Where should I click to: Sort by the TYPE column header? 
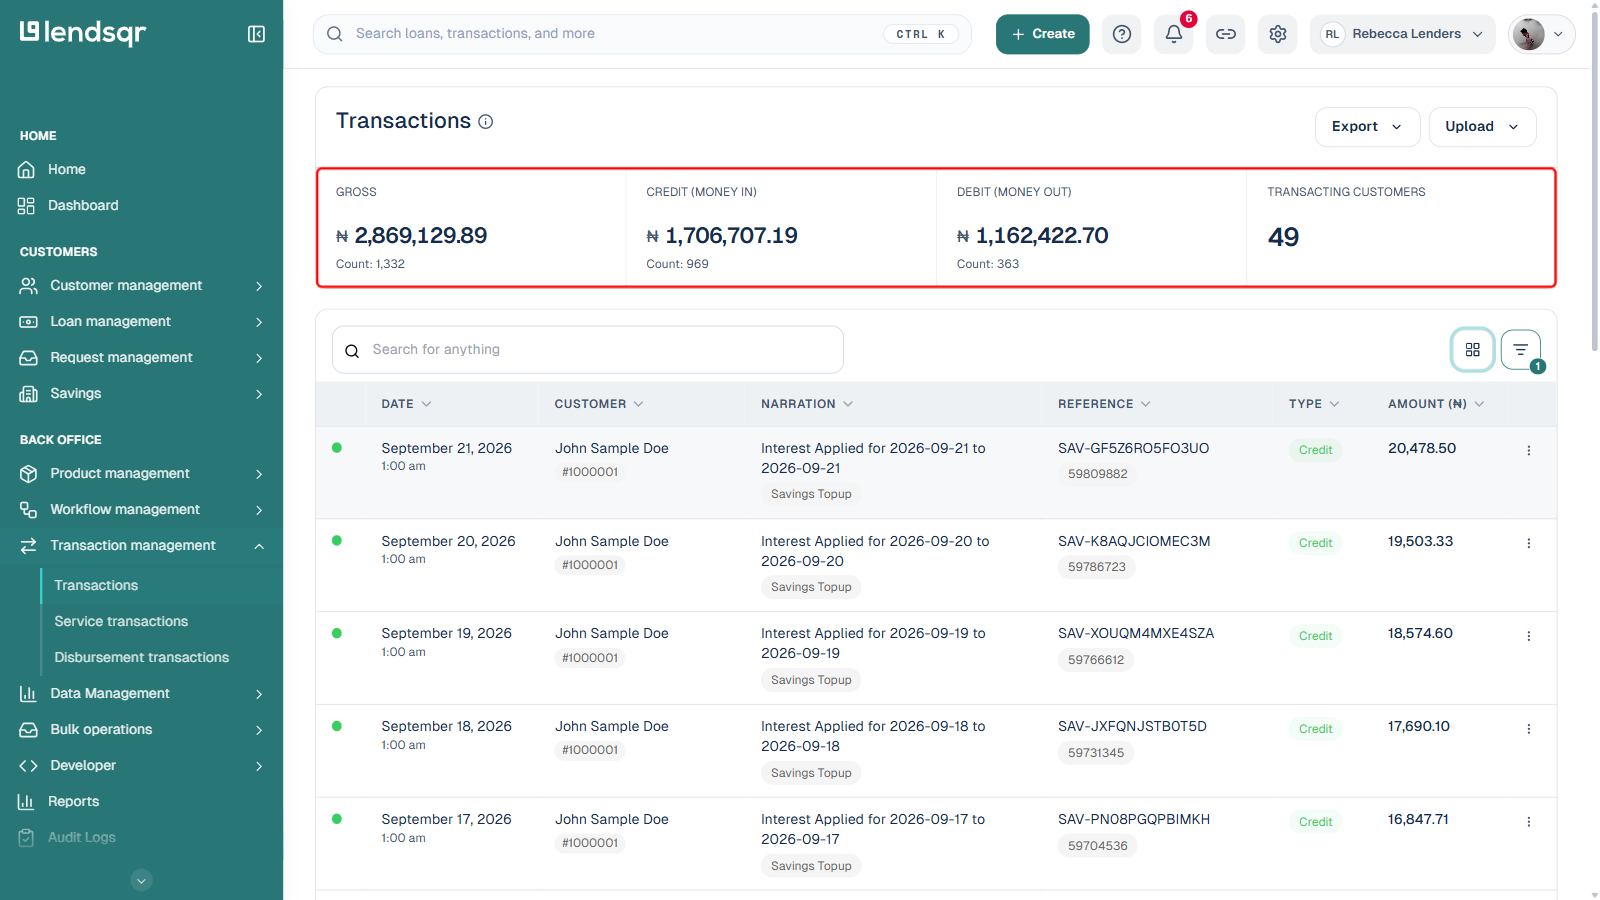click(x=1314, y=404)
